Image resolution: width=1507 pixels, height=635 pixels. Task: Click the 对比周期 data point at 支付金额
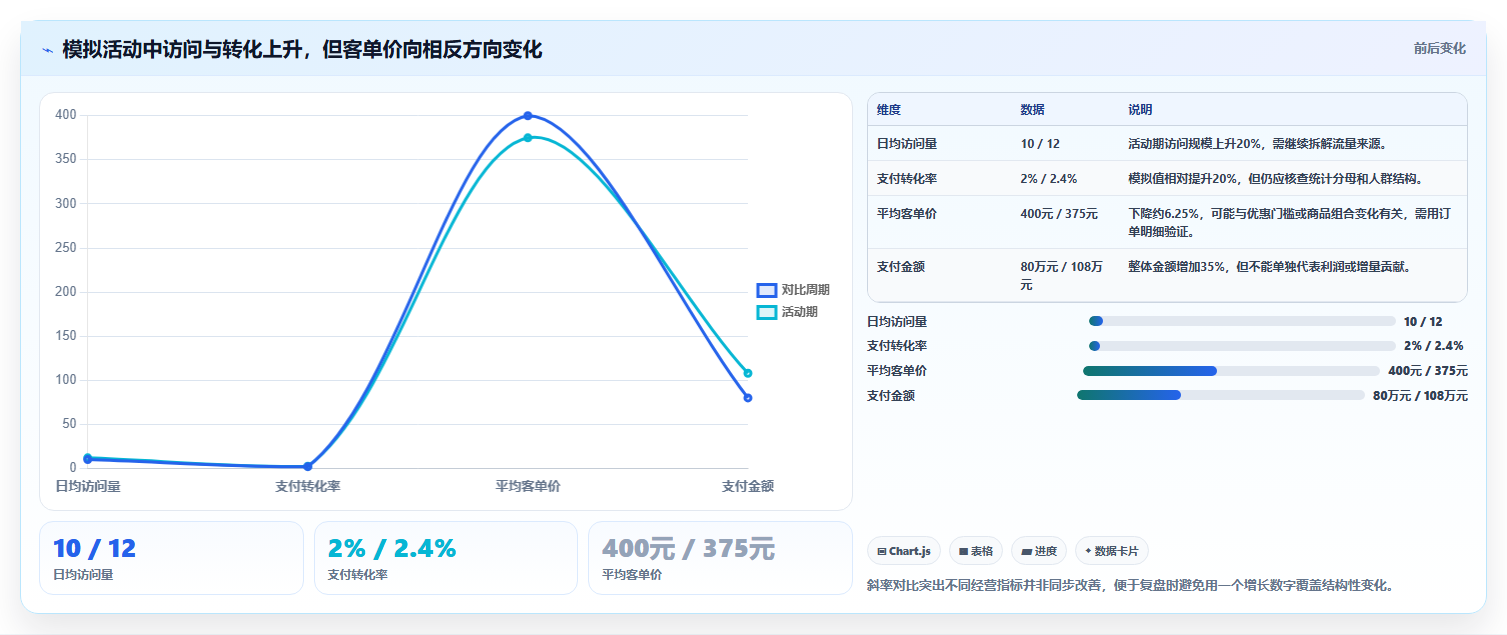pos(748,398)
